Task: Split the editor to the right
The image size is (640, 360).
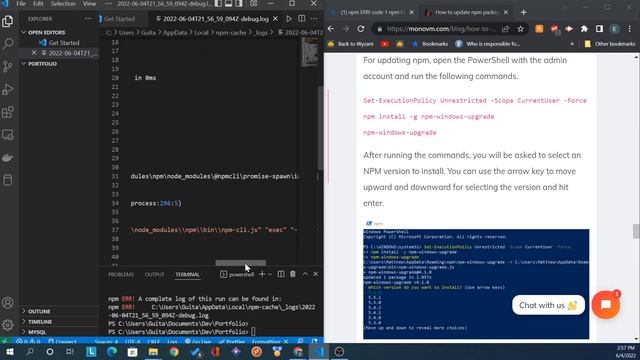Action: pyautogui.click(x=302, y=19)
